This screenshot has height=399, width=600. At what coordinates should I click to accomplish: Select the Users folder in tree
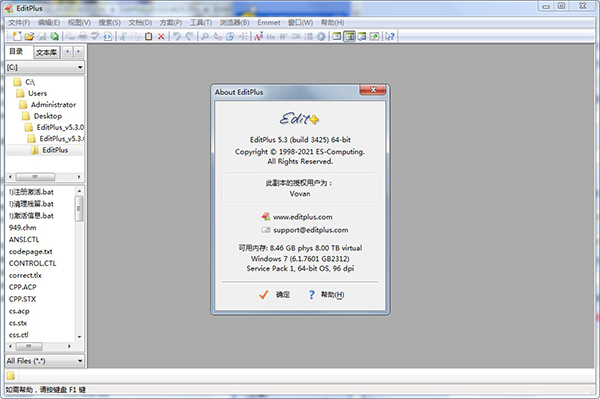[x=32, y=93]
